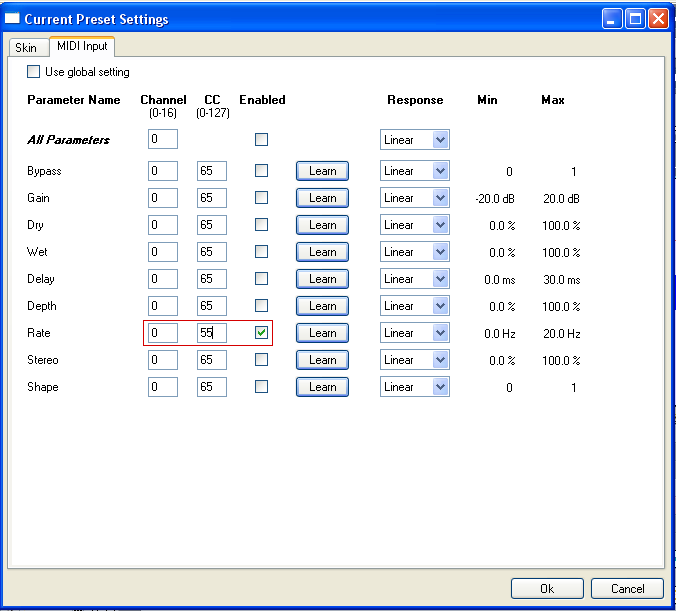Maximize the Current Preset Settings window

pyautogui.click(x=635, y=19)
